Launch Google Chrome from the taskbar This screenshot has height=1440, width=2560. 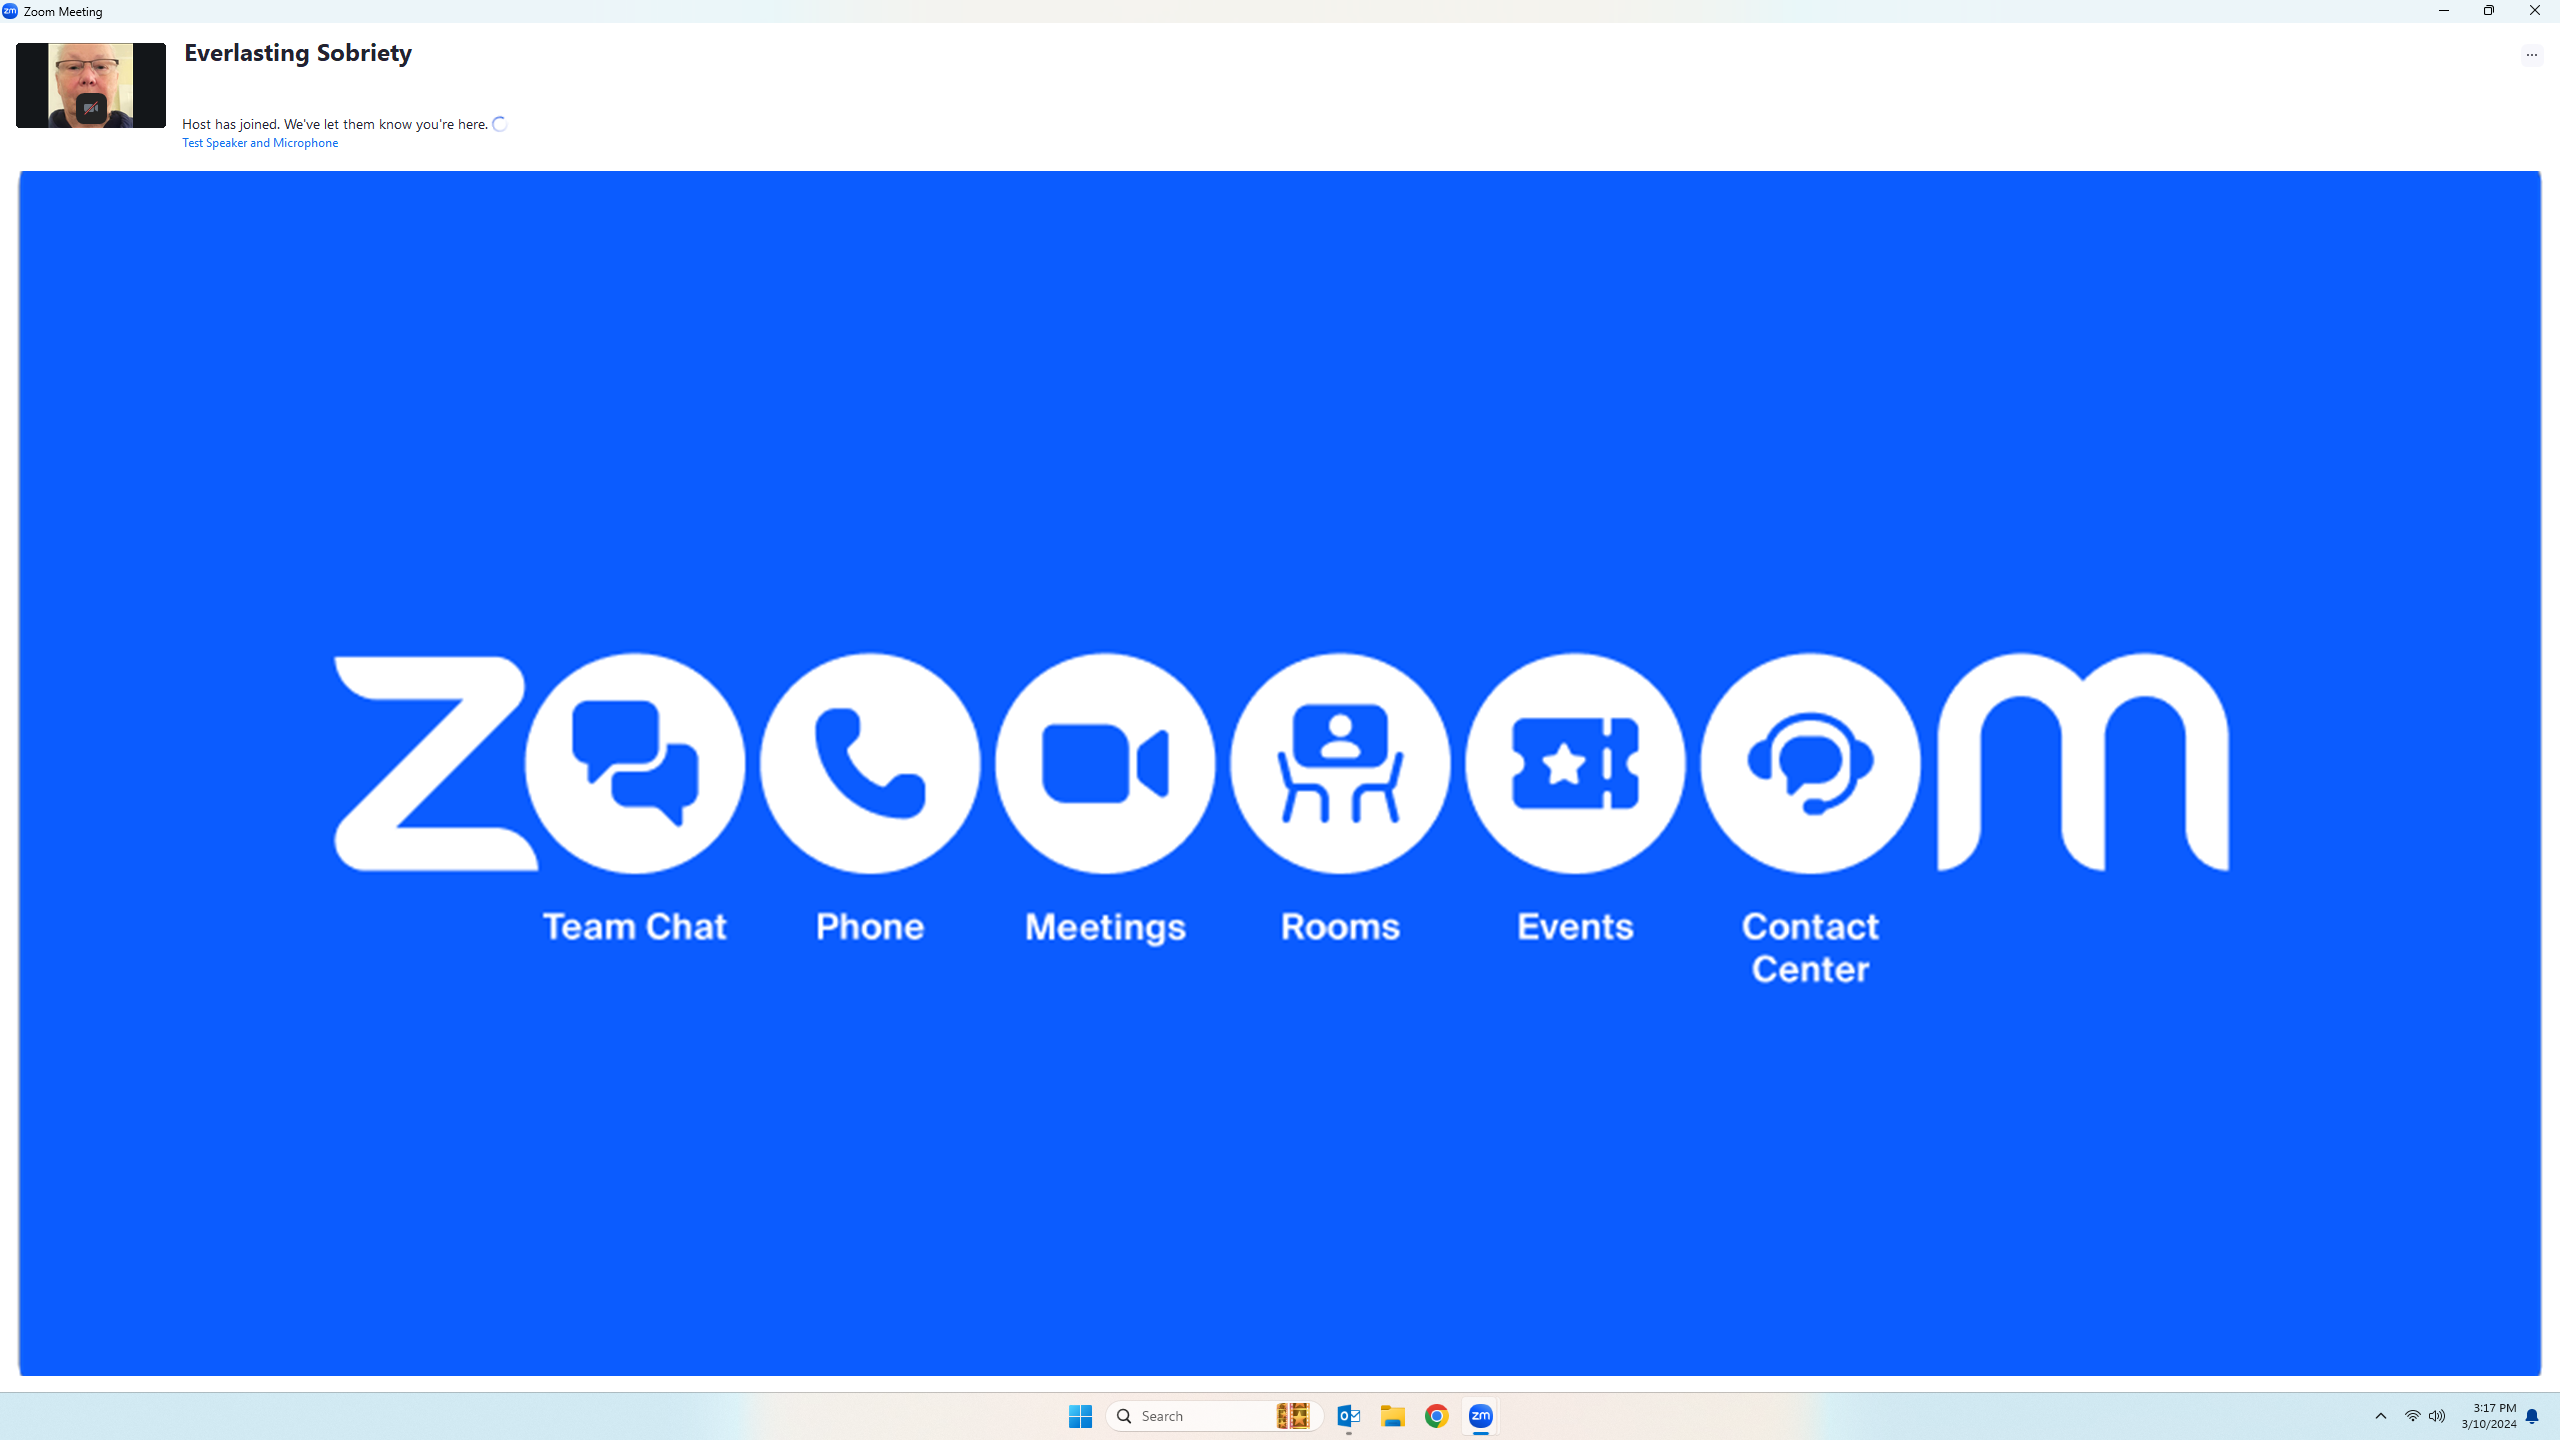click(x=1436, y=1415)
